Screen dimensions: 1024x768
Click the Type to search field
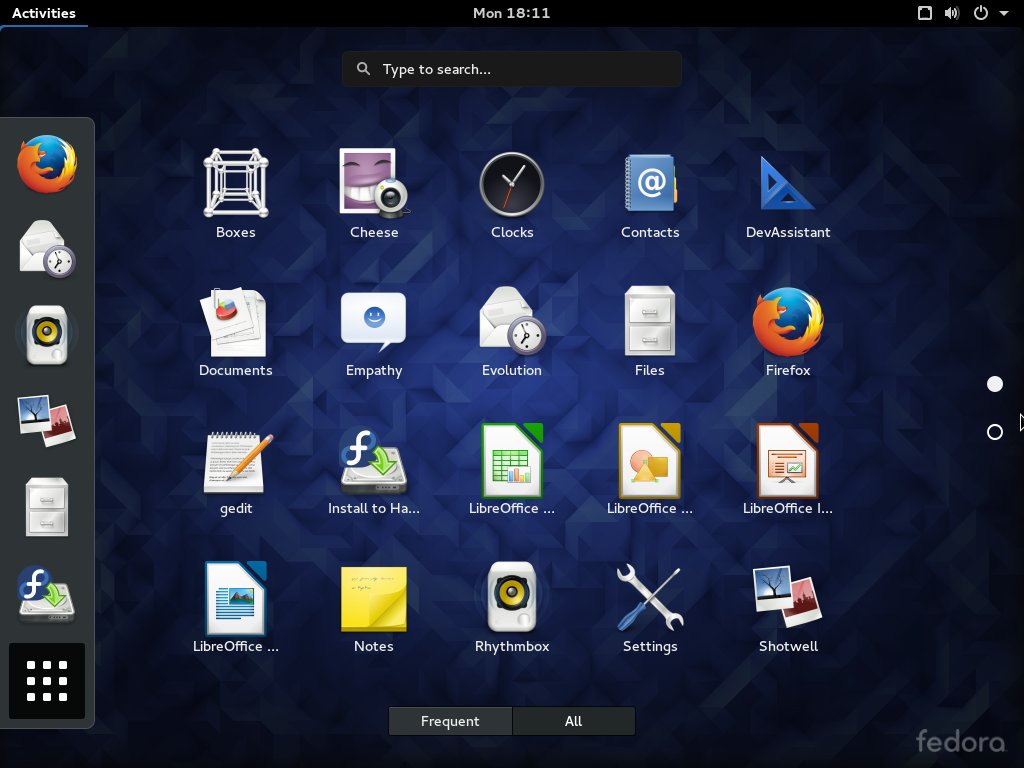tap(512, 69)
